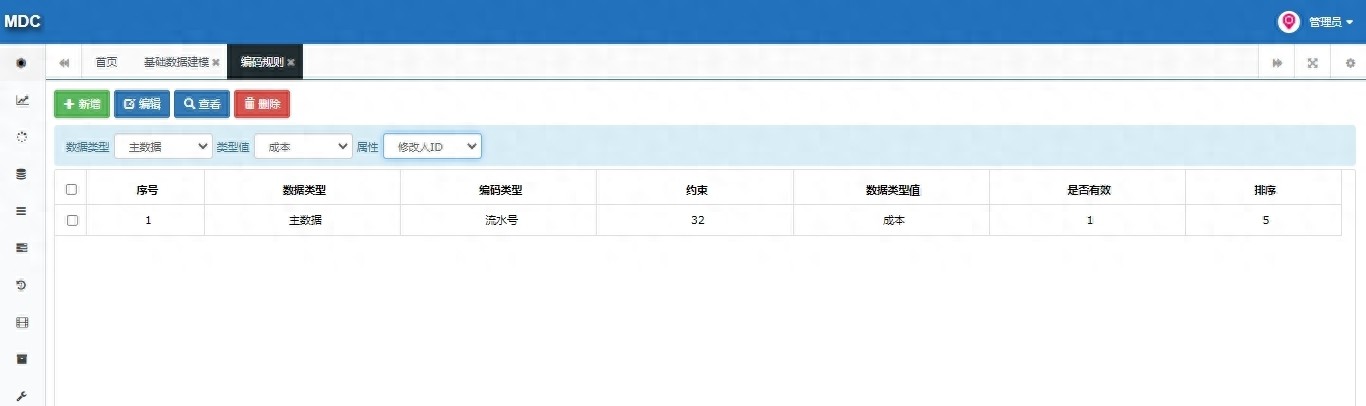Click the history clock icon in sidebar
Viewport: 1366px width, 406px height.
coord(22,285)
